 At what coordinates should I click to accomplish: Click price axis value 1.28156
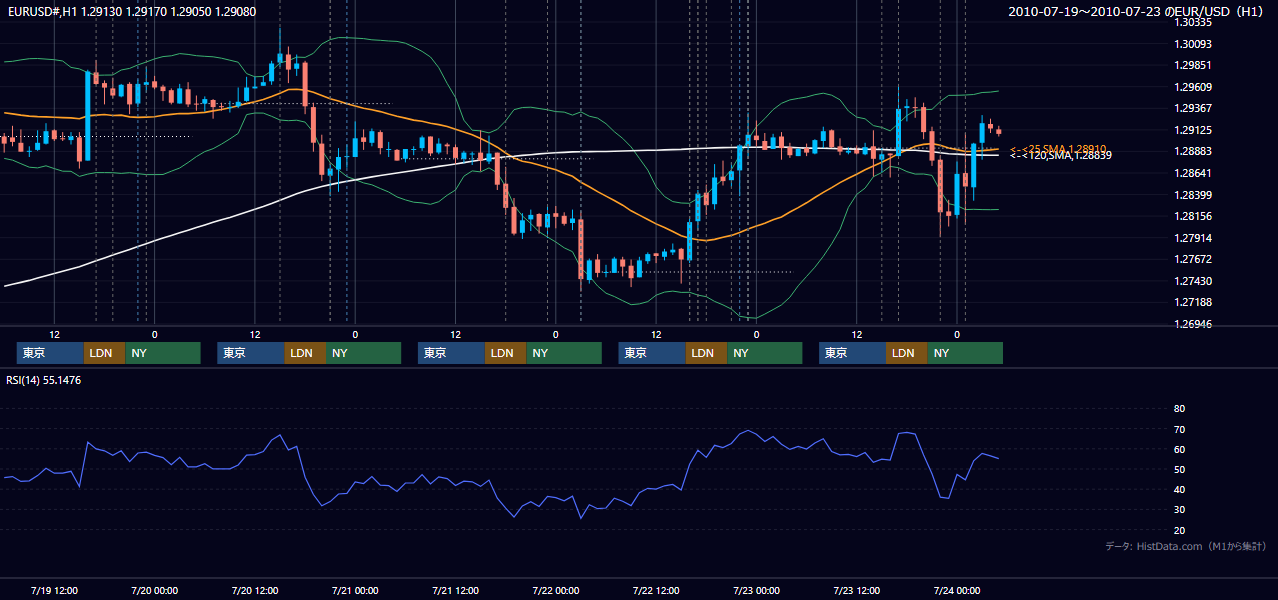coord(1193,216)
